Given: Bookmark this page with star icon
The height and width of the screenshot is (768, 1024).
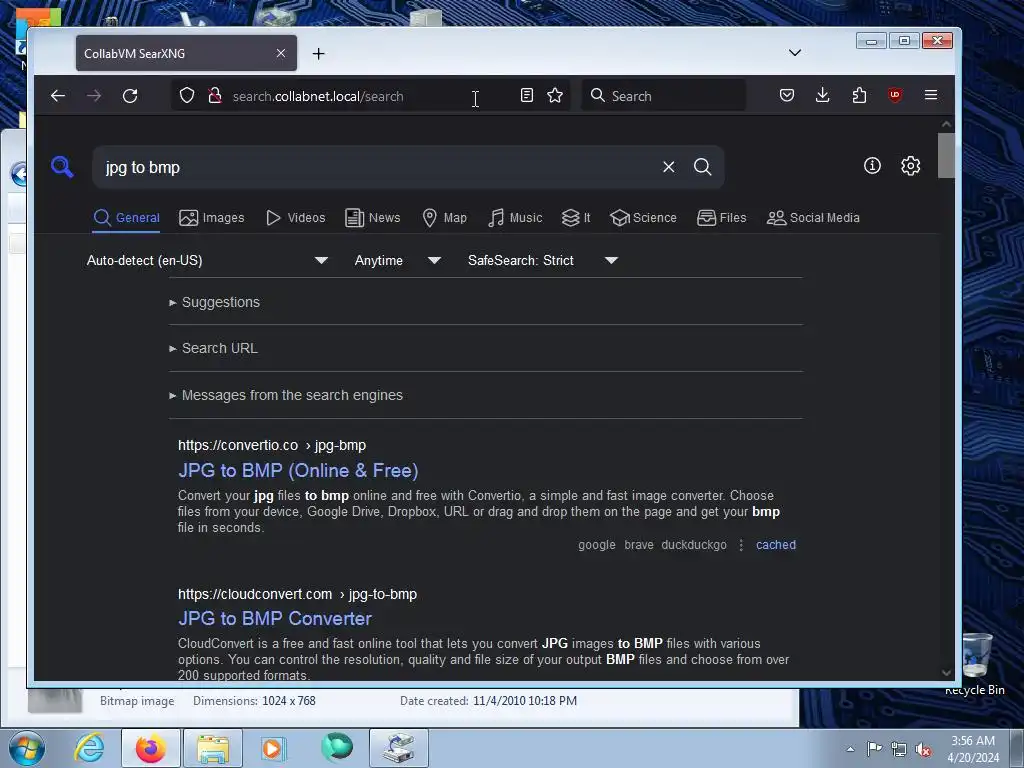Looking at the screenshot, I should [555, 95].
